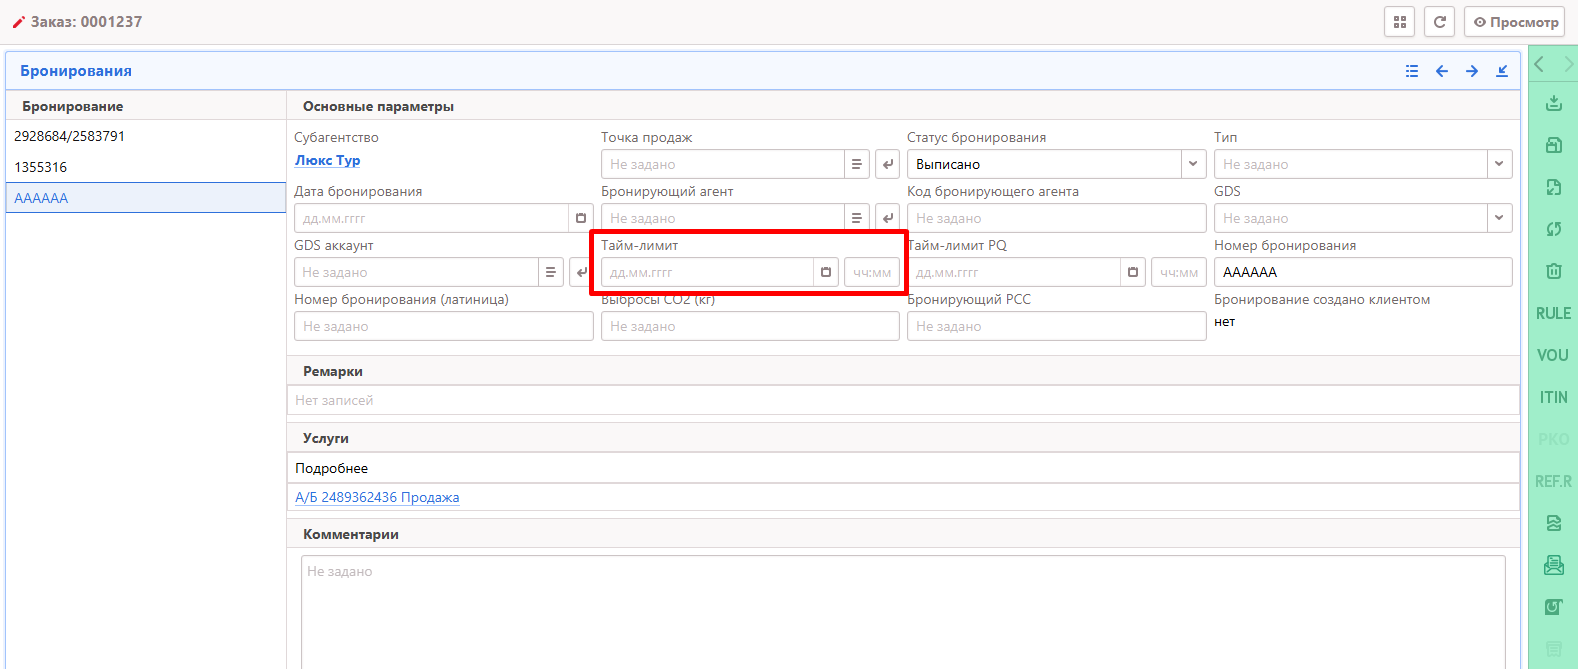Image resolution: width=1578 pixels, height=669 pixels.
Task: Expand the Статус бронирования dropdown
Action: click(1193, 164)
